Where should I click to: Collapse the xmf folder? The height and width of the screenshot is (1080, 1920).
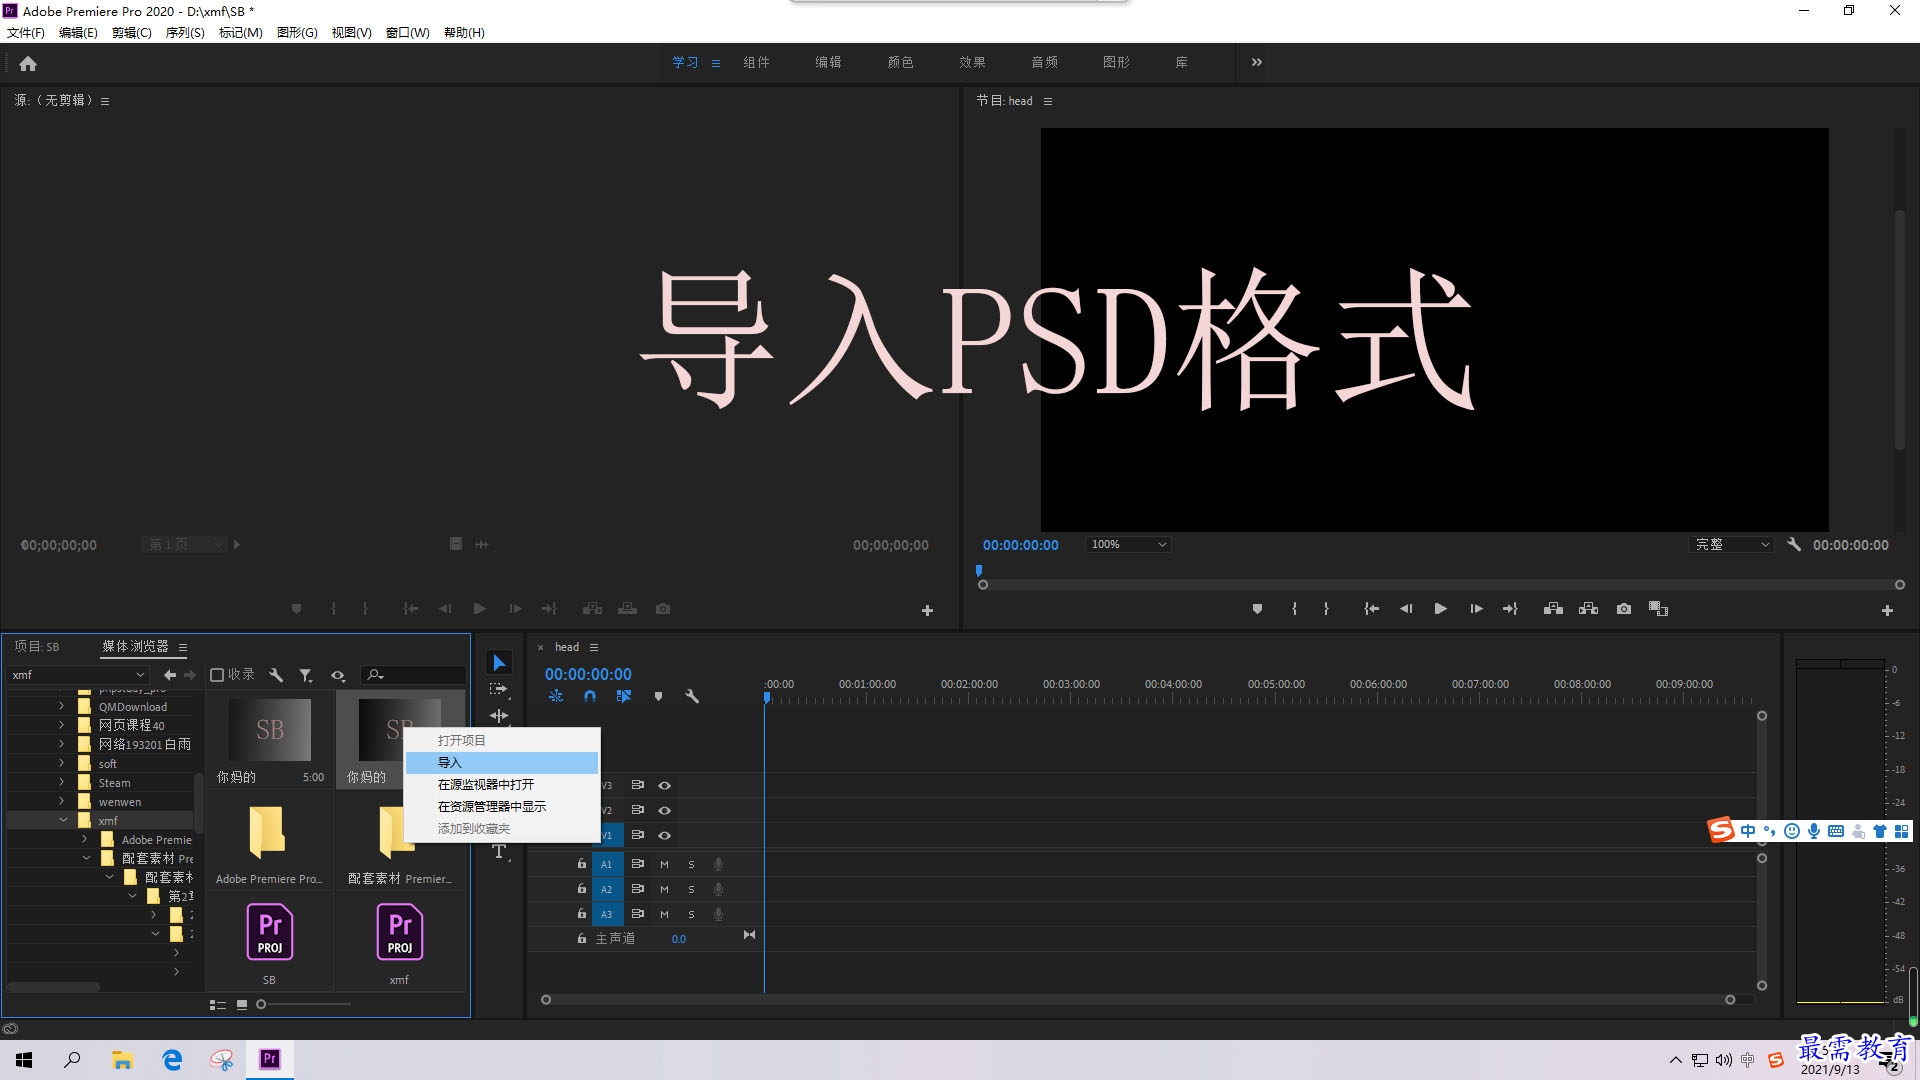[63, 820]
